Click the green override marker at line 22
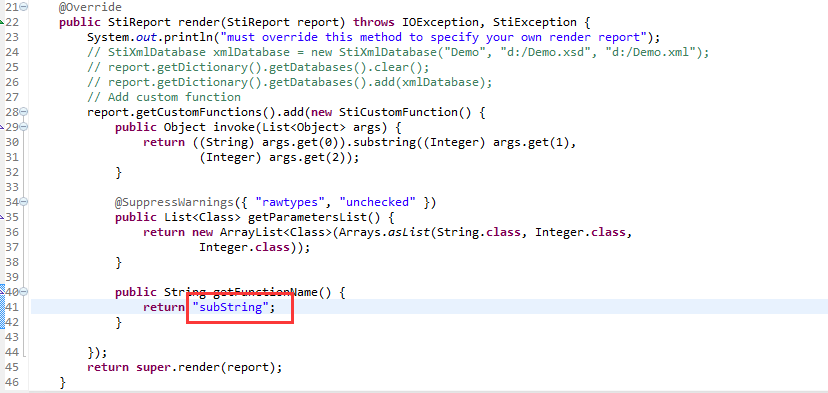Viewport: 828px width, 393px height. tap(2, 22)
